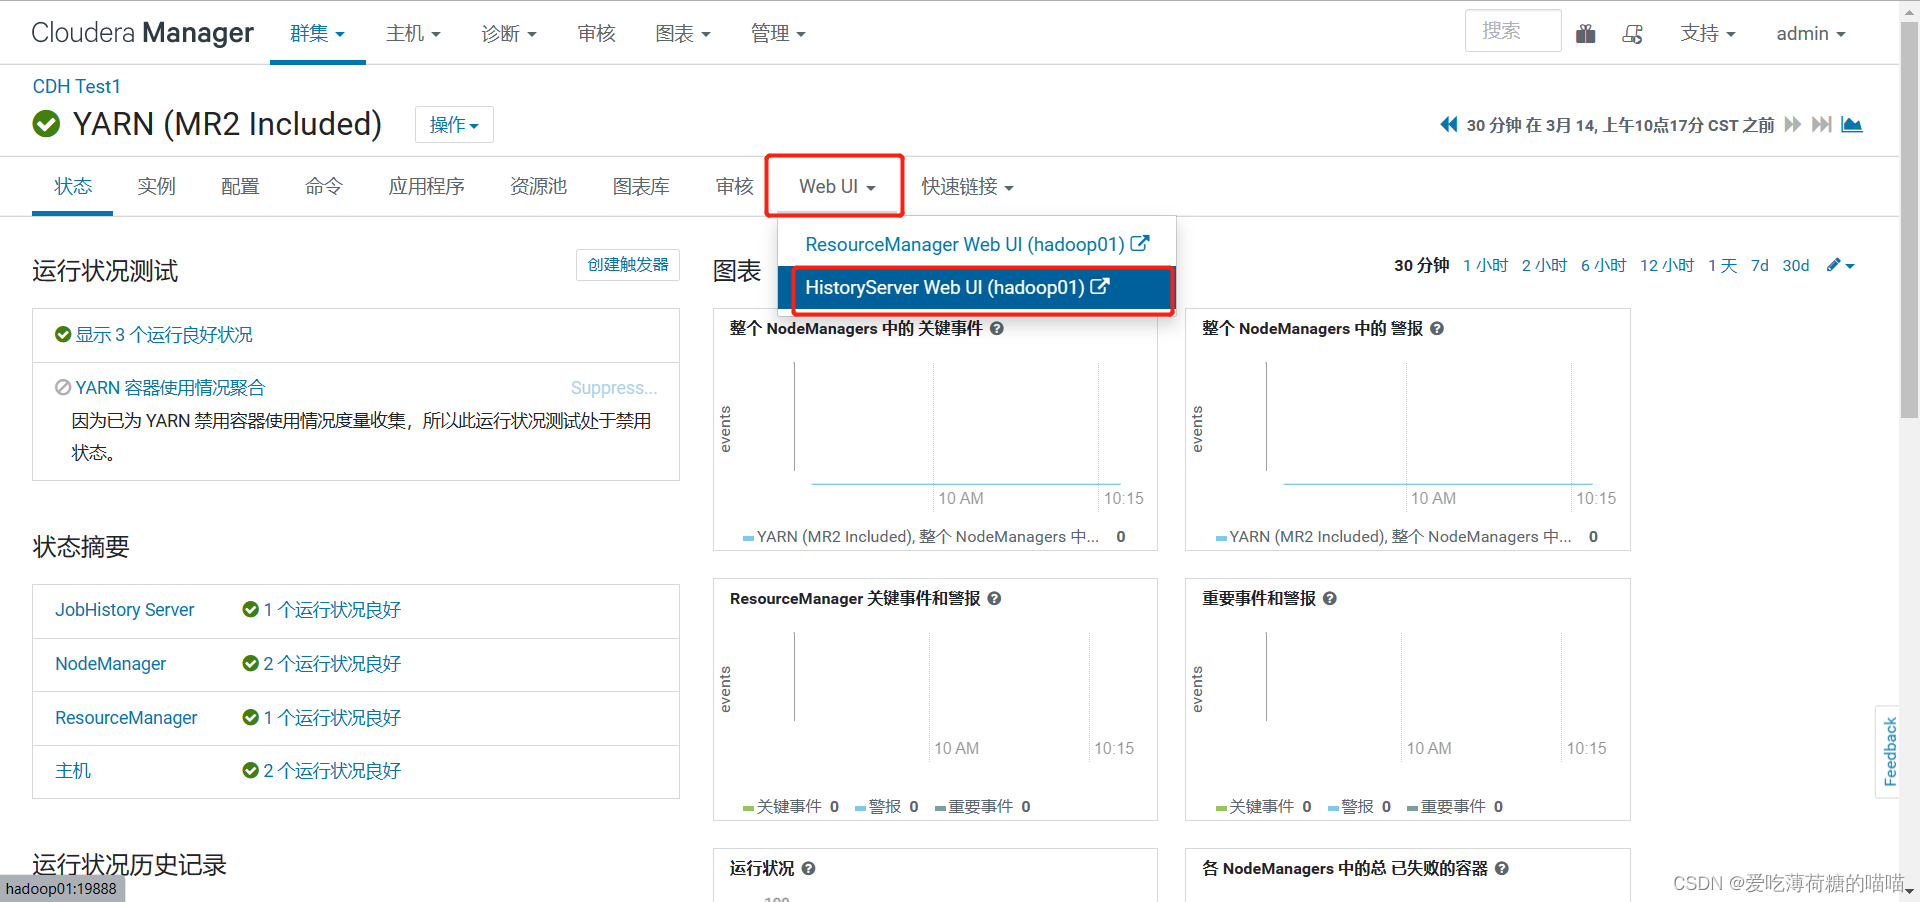The image size is (1920, 902).
Task: Expand the 快速链接 dropdown
Action: tap(967, 186)
